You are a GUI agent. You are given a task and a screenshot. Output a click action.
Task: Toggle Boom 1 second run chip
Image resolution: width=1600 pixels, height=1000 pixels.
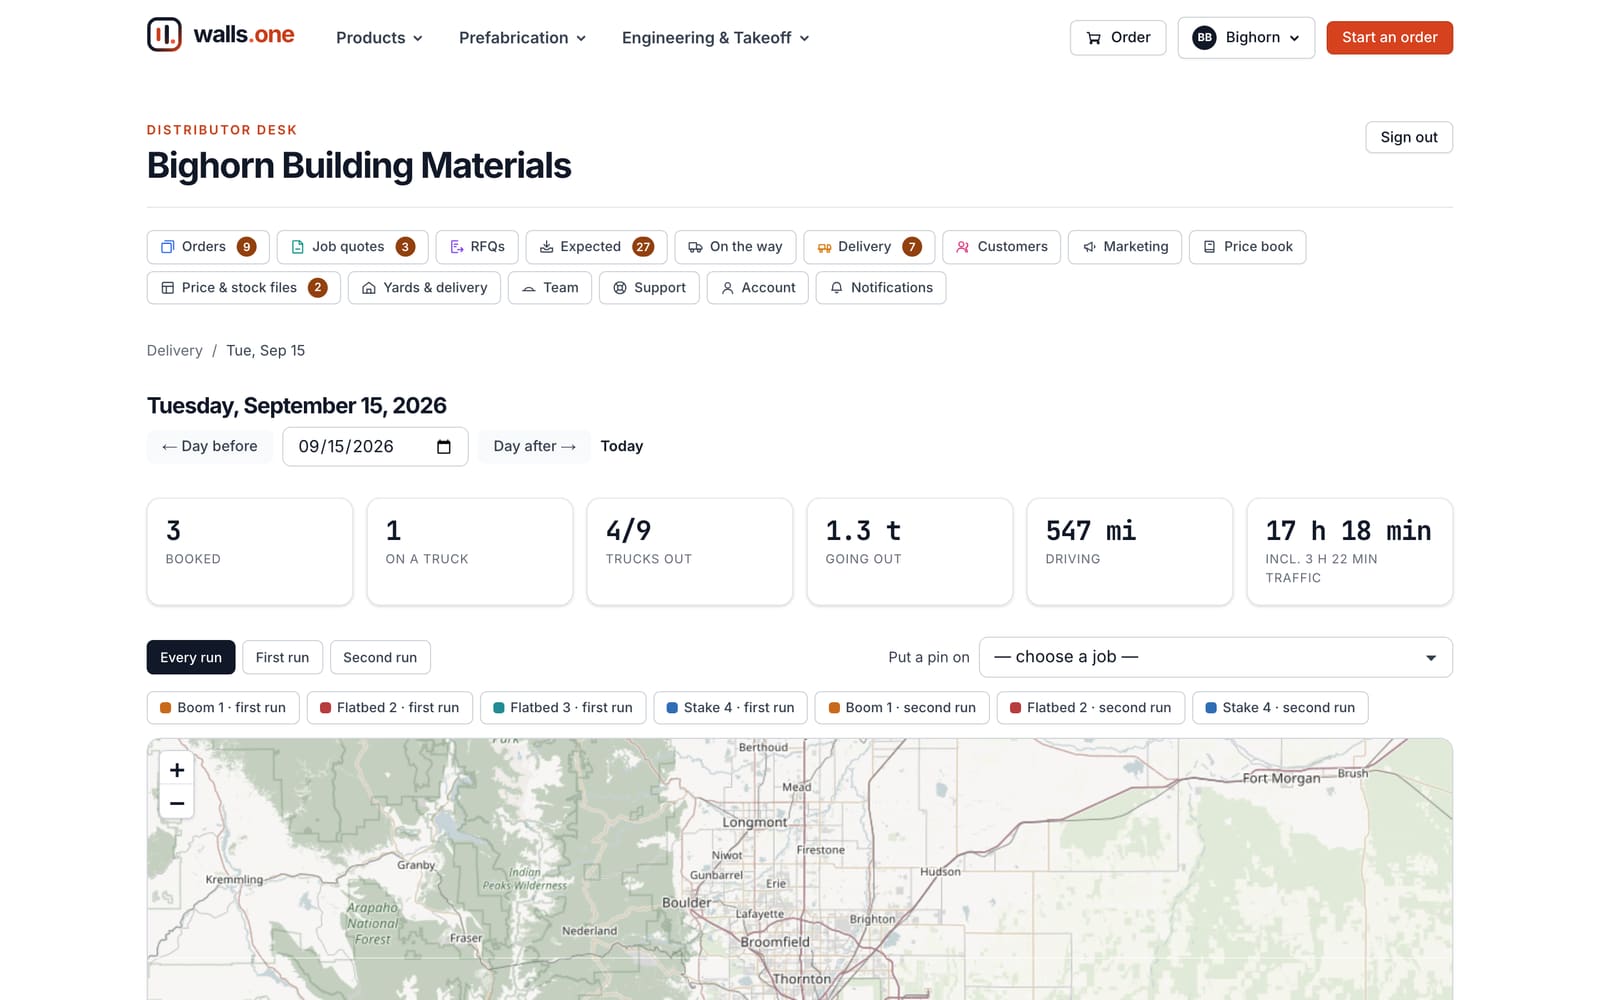902,708
